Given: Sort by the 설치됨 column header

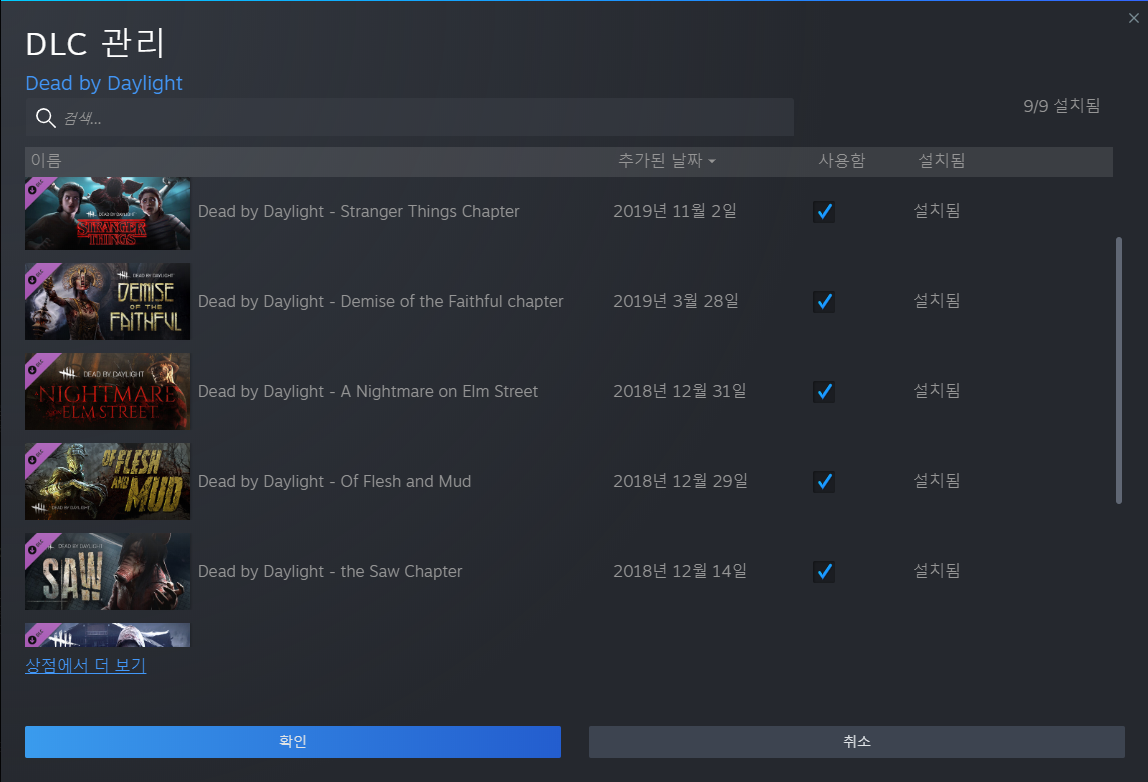Looking at the screenshot, I should pos(942,160).
